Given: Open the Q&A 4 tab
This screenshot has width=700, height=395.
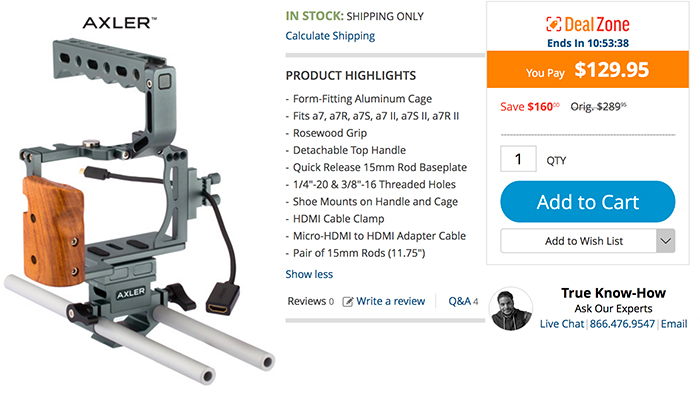Looking at the screenshot, I should point(463,301).
